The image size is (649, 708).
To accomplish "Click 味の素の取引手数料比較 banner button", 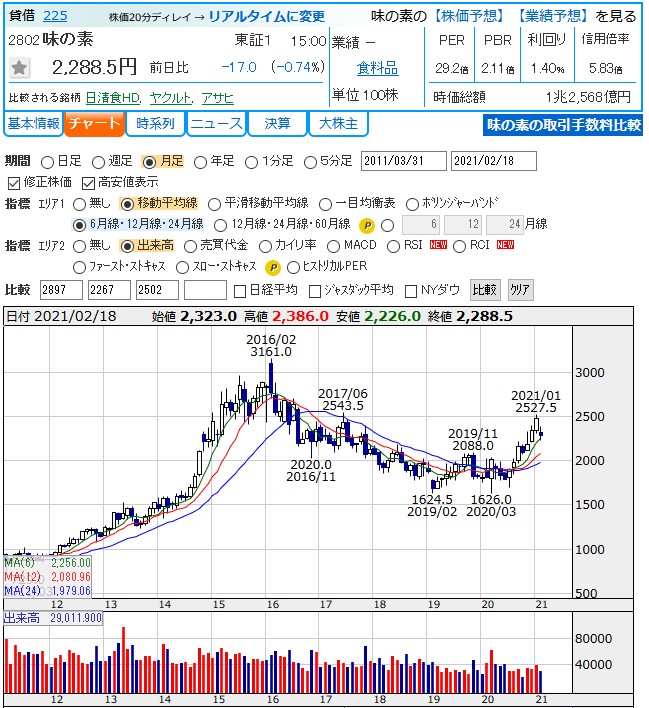I will [563, 125].
